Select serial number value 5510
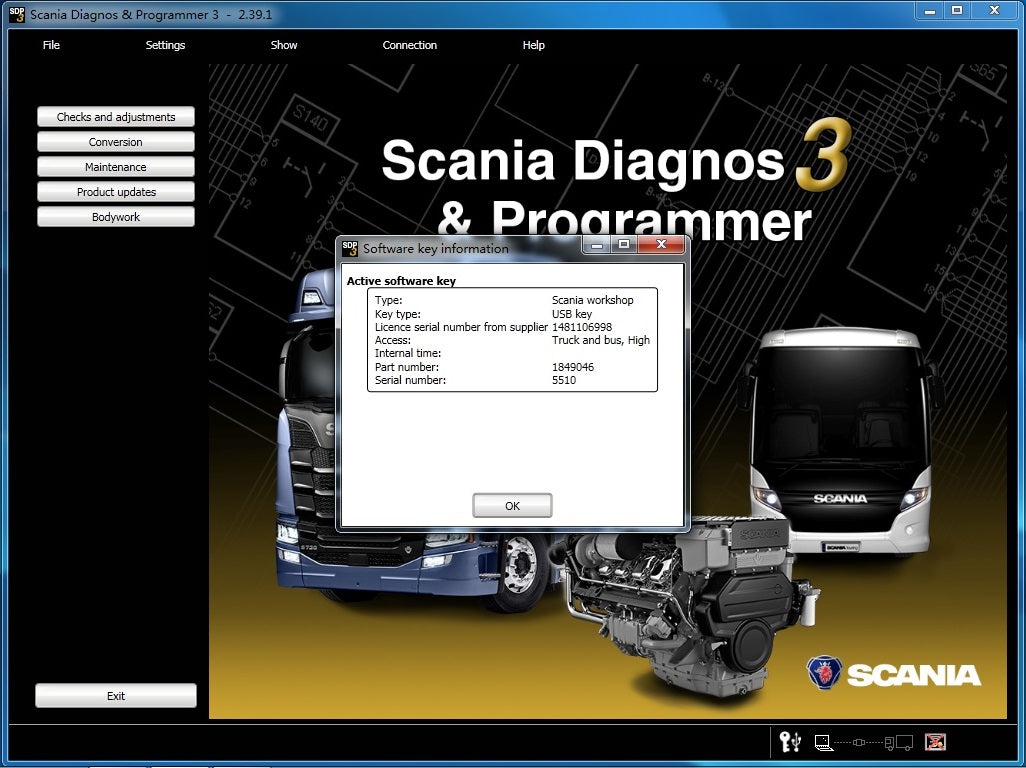 563,380
